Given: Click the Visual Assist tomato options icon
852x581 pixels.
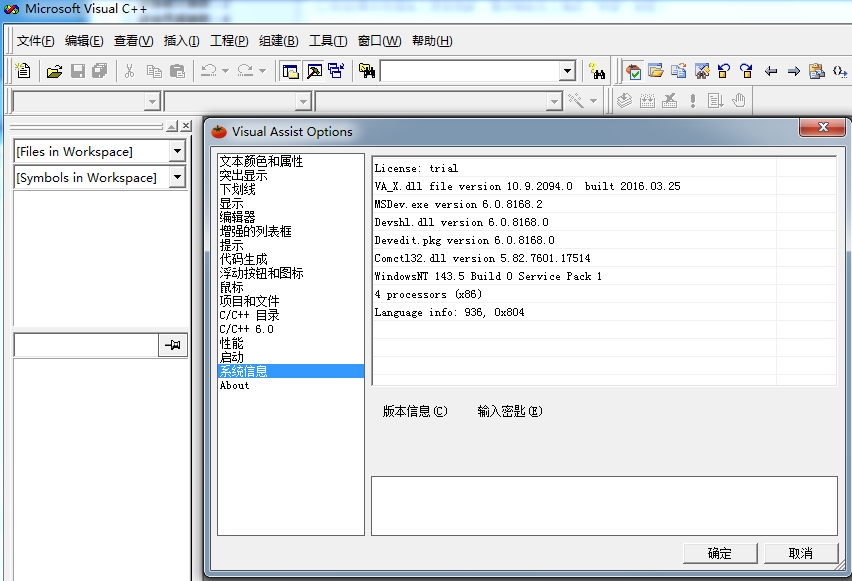Looking at the screenshot, I should [x=633, y=71].
